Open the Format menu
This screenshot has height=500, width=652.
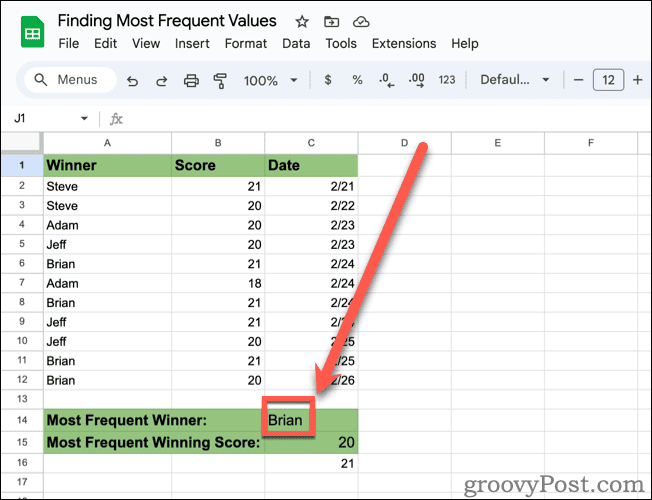click(x=246, y=43)
